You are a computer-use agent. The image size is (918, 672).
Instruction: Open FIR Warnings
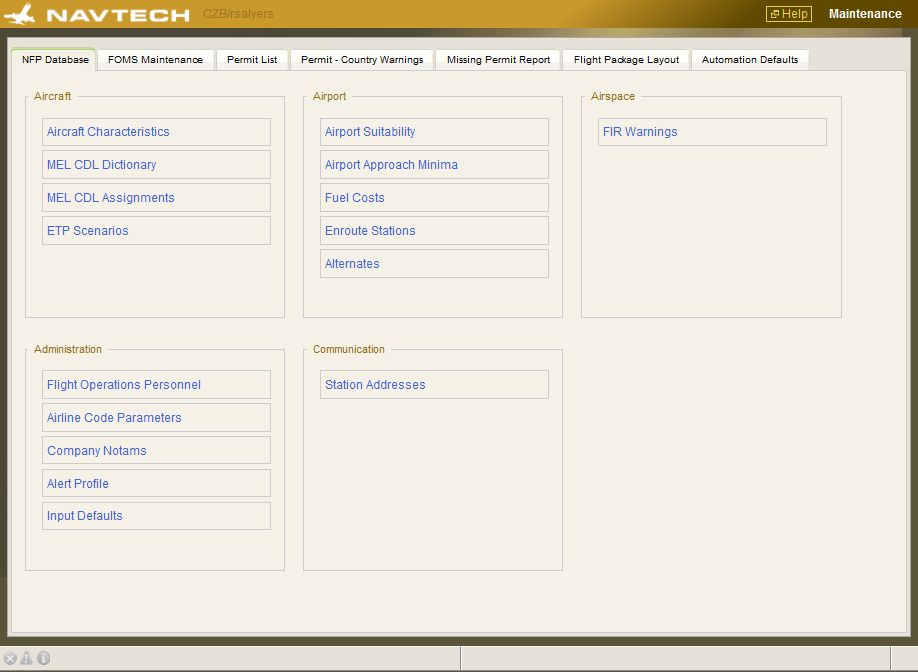[x=713, y=132]
